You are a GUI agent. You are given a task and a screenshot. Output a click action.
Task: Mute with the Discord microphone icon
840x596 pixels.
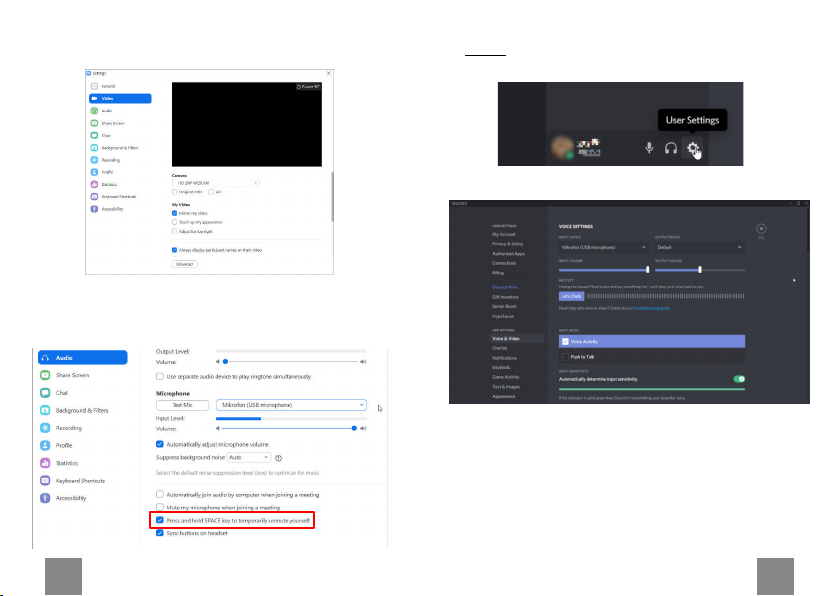(x=649, y=148)
